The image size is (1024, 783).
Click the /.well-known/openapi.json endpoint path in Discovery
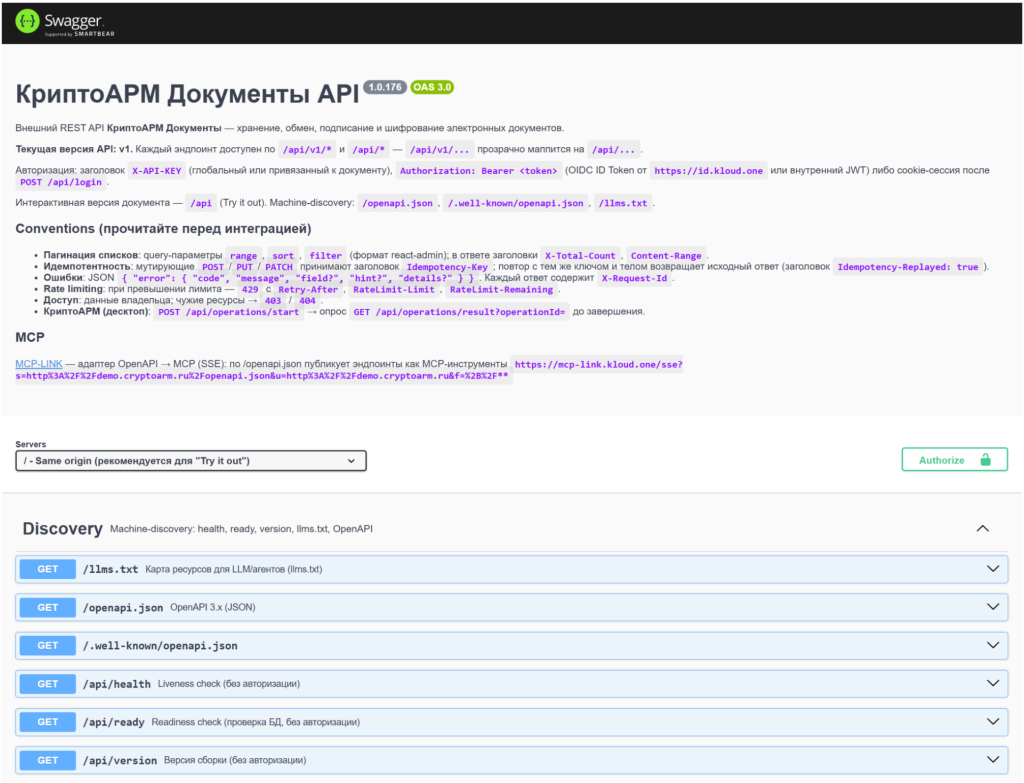[160, 646]
